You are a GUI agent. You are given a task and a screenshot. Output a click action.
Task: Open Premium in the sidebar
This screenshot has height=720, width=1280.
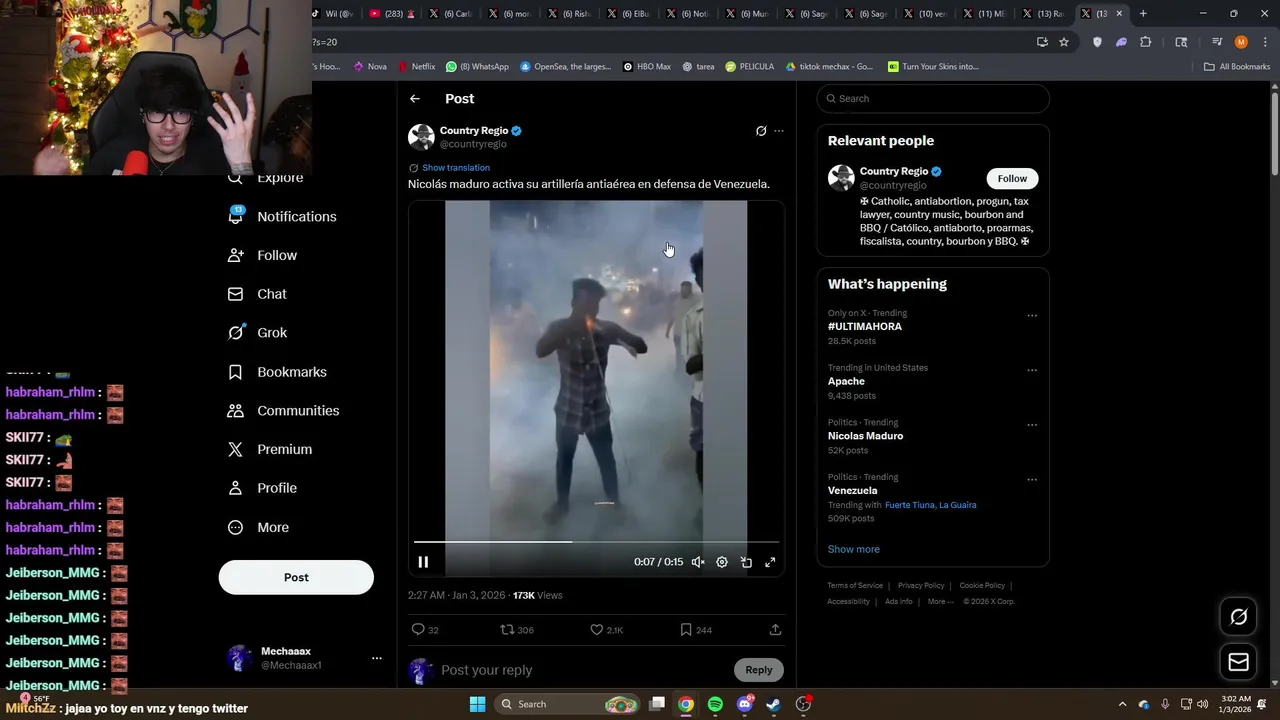click(x=270, y=450)
